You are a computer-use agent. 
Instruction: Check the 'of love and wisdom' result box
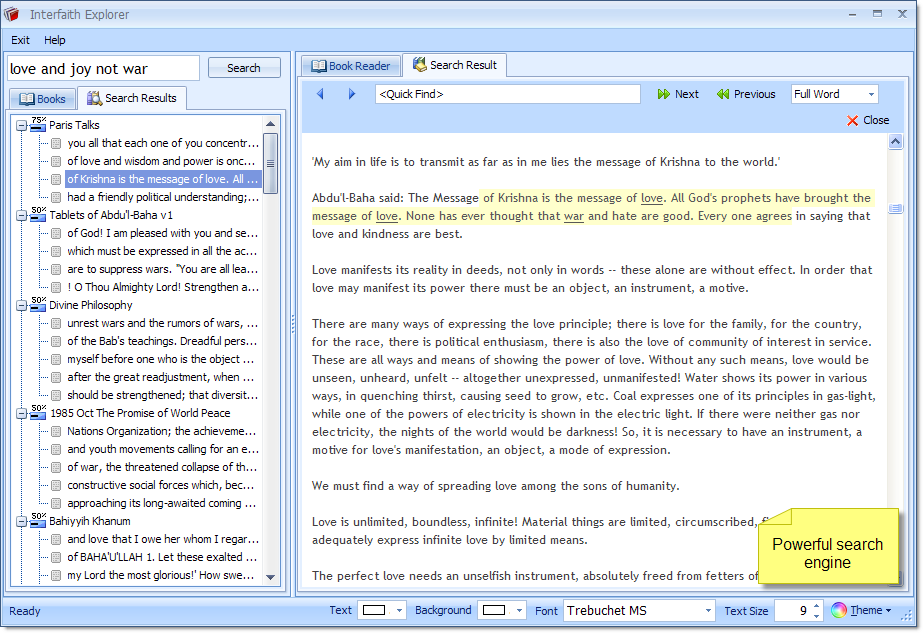tap(56, 161)
